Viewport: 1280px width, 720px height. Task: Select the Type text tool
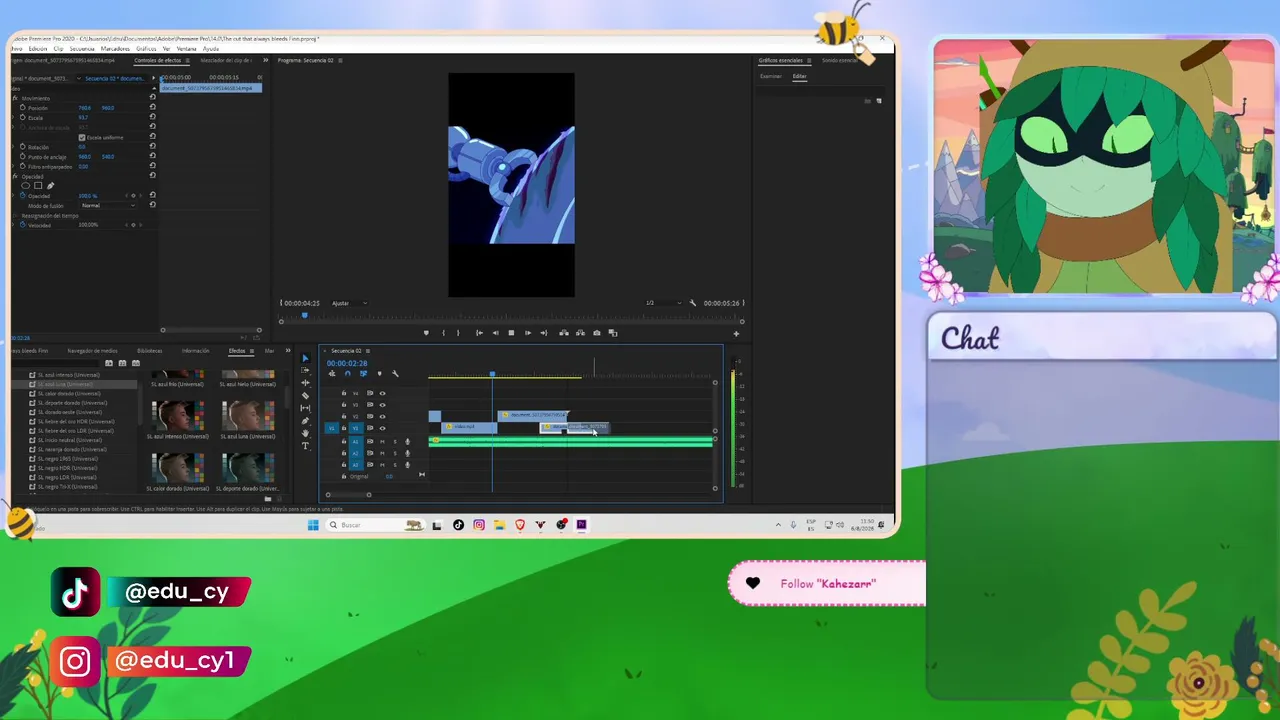[x=305, y=446]
